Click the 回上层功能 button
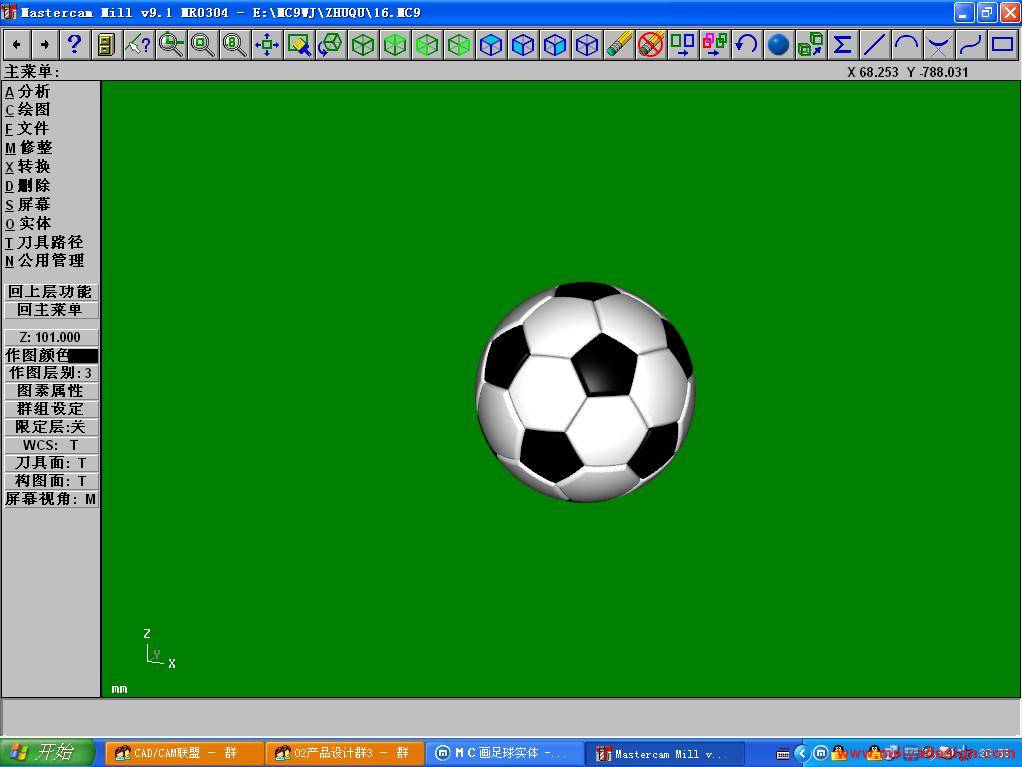Image resolution: width=1022 pixels, height=767 pixels. point(51,291)
